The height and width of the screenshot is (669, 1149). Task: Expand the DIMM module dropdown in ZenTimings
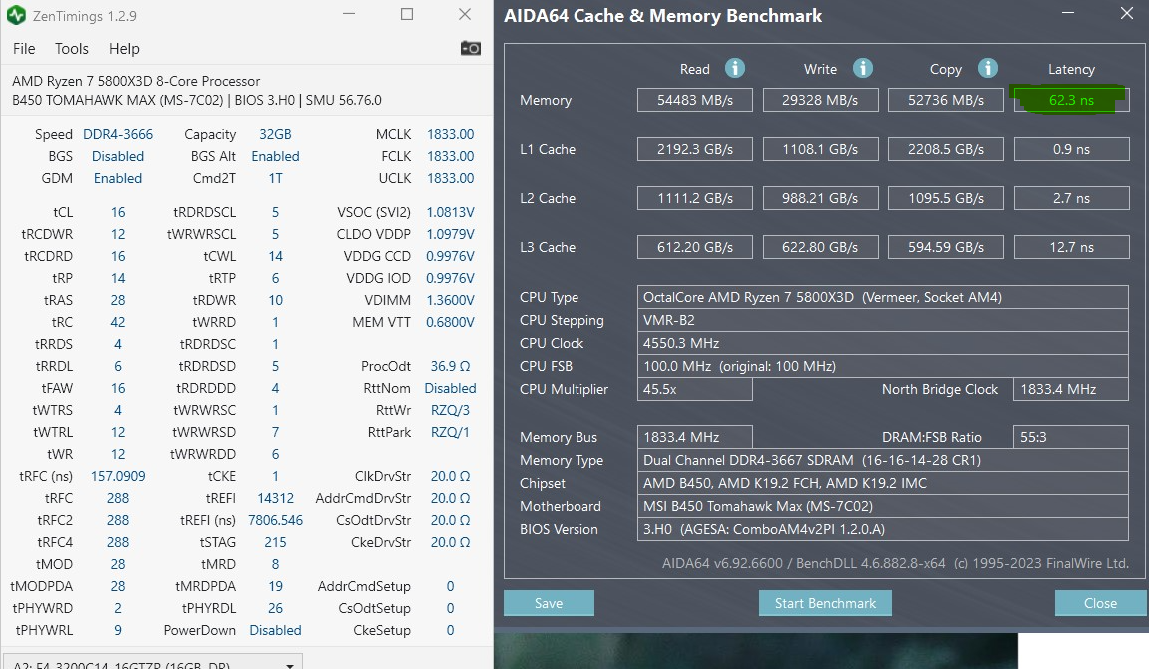pyautogui.click(x=152, y=662)
